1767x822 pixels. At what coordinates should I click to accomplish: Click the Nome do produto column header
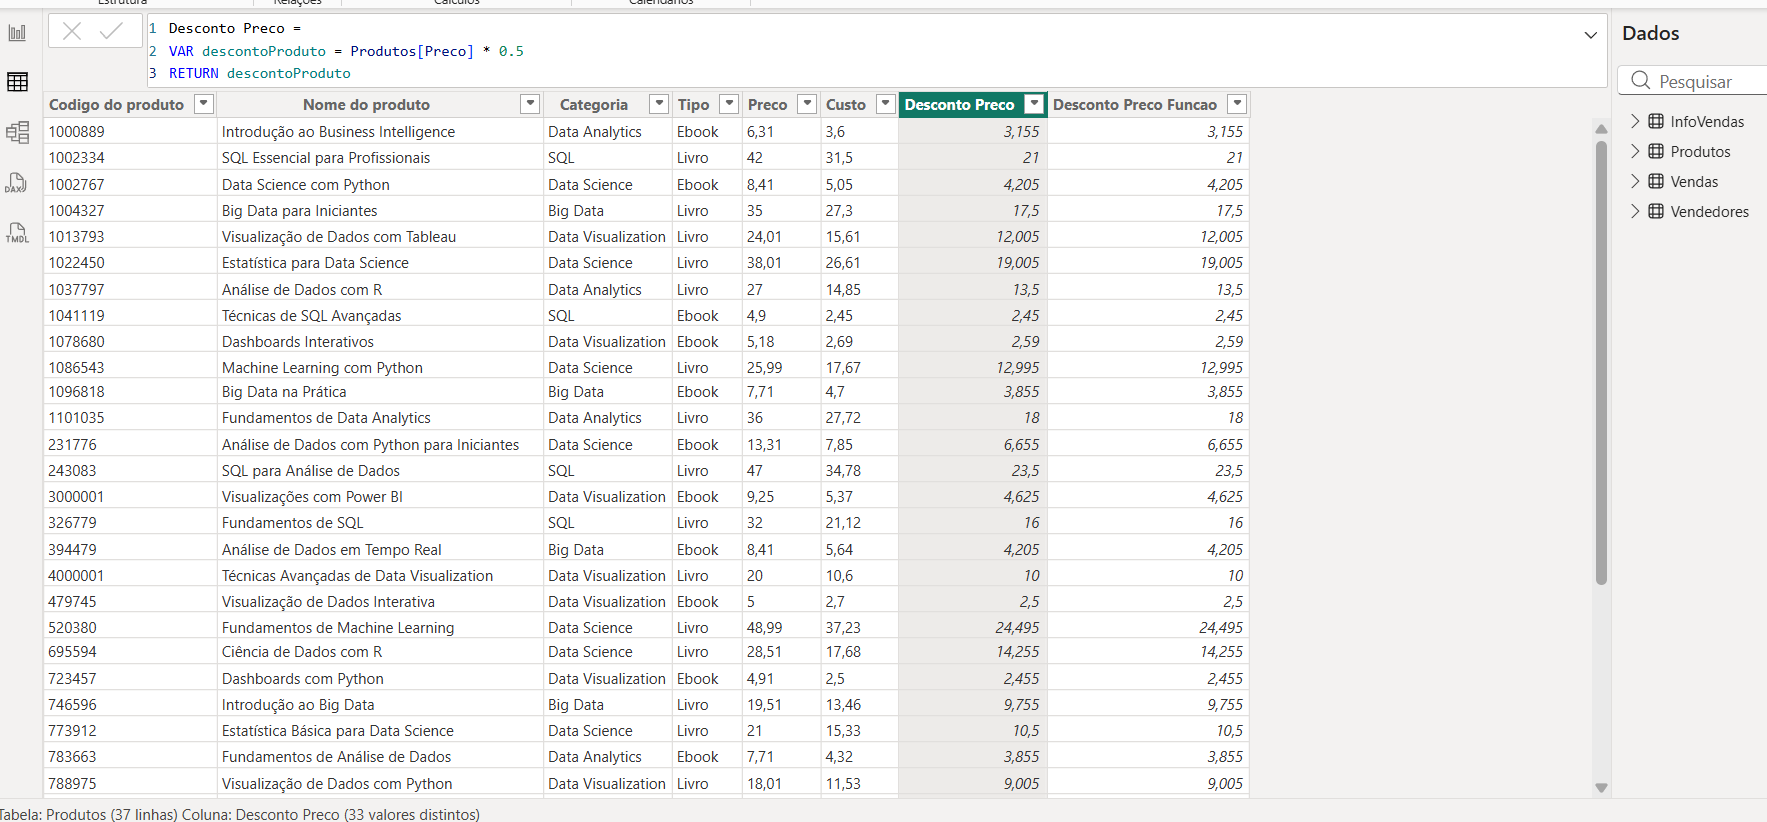[367, 104]
